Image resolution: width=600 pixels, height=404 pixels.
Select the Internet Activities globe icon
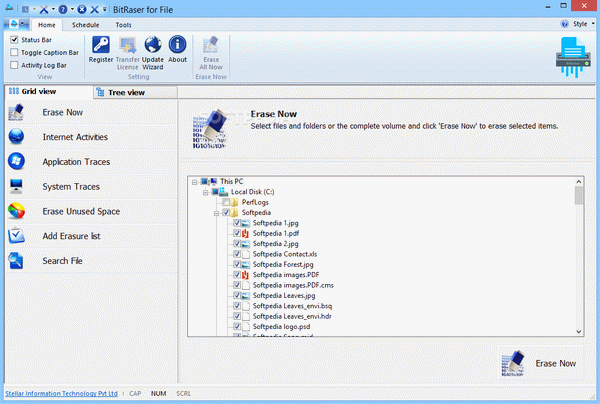pos(16,137)
